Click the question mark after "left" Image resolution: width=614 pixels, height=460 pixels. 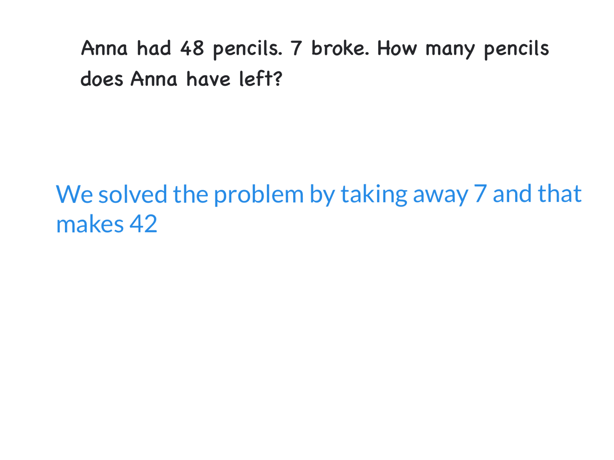click(x=278, y=79)
